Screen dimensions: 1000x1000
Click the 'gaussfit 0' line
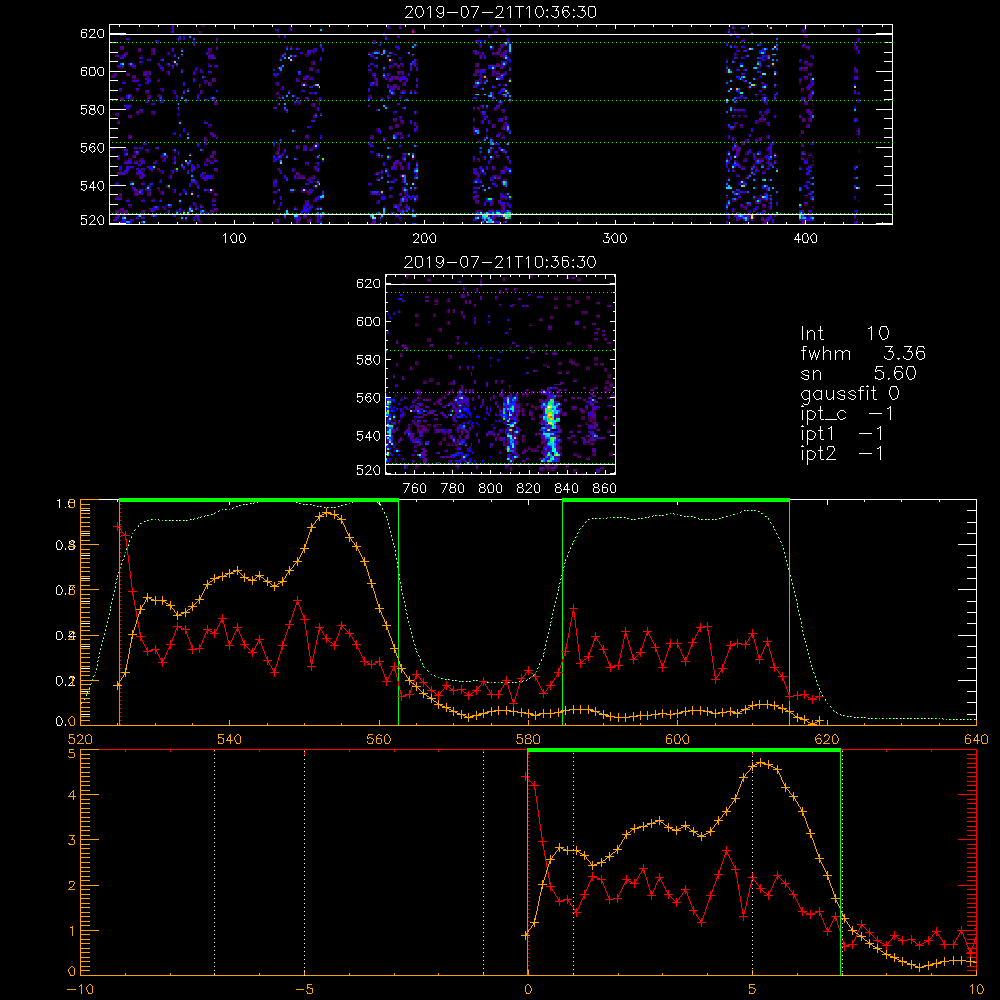tap(849, 393)
